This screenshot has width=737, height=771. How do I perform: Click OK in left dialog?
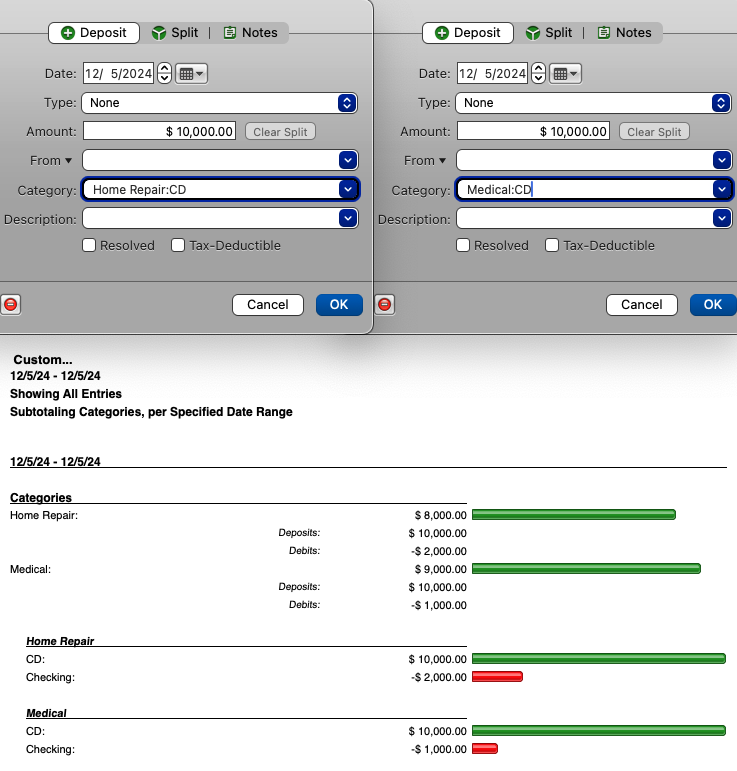coord(339,305)
